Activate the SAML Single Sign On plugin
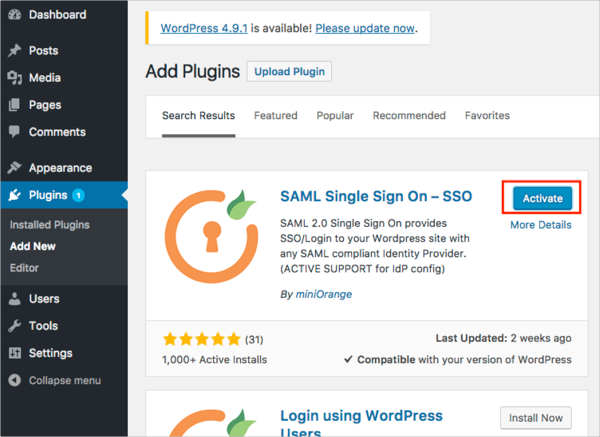Image resolution: width=600 pixels, height=437 pixels. (543, 199)
